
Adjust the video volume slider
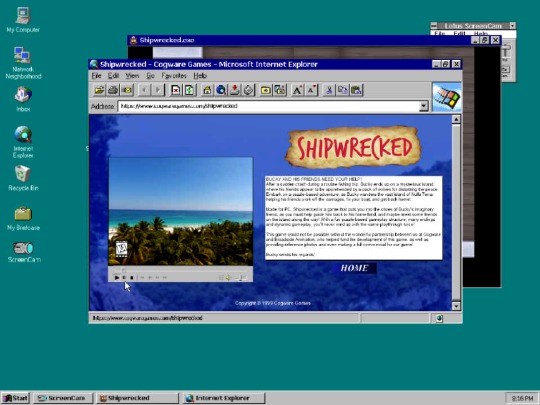[x=241, y=277]
